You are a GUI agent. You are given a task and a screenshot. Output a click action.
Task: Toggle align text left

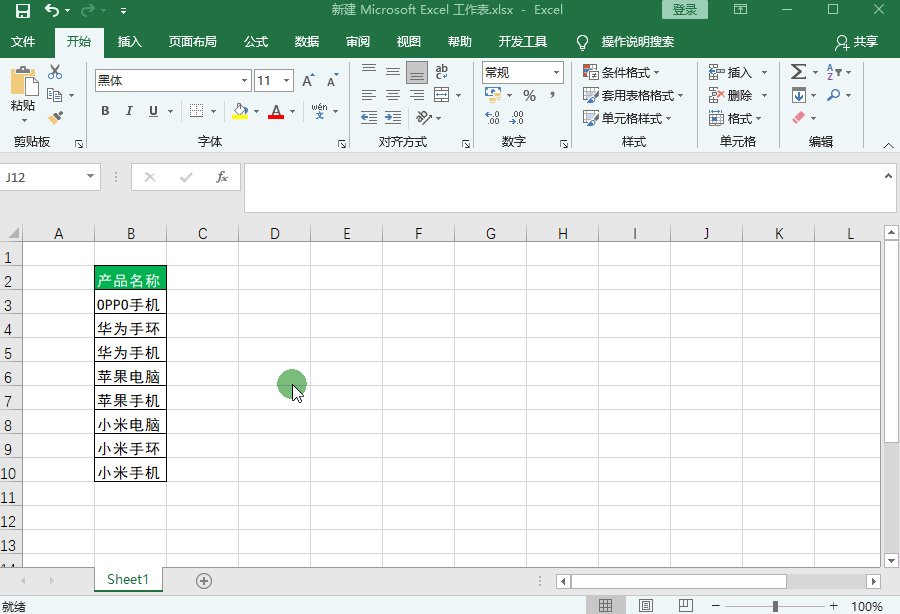click(x=368, y=95)
